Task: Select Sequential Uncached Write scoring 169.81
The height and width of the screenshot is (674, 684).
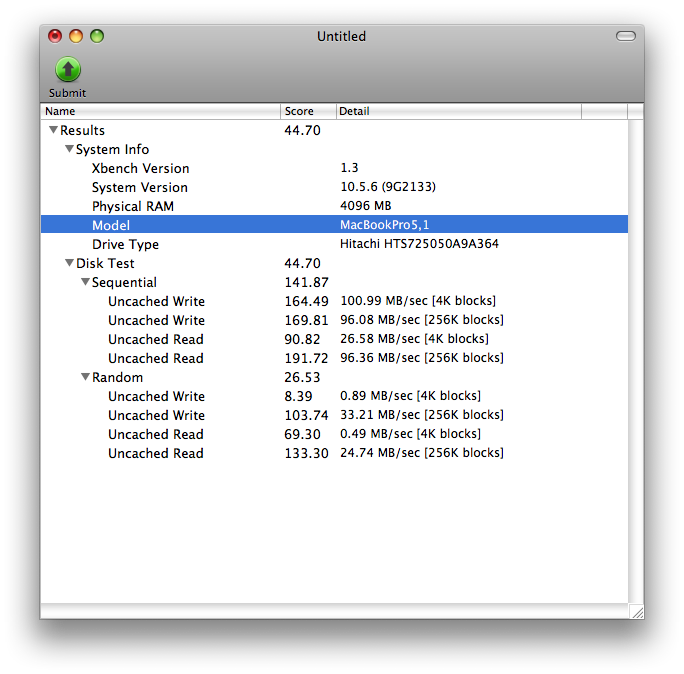Action: 335,320
